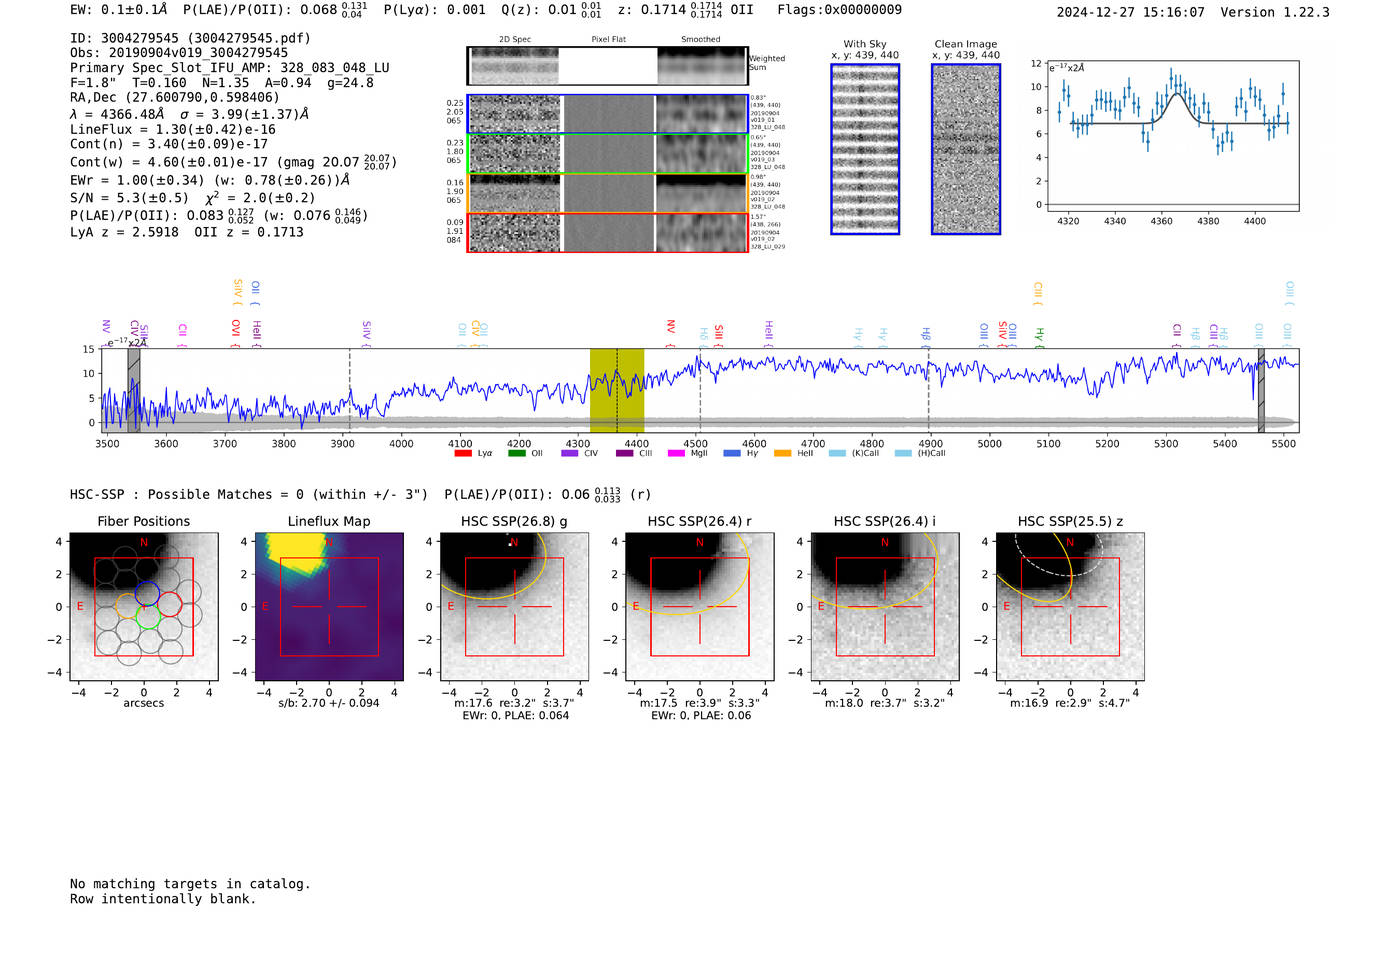The height and width of the screenshot is (953, 1400).
Task: Click the yellow highlighted band in the spectrum
Action: [617, 390]
